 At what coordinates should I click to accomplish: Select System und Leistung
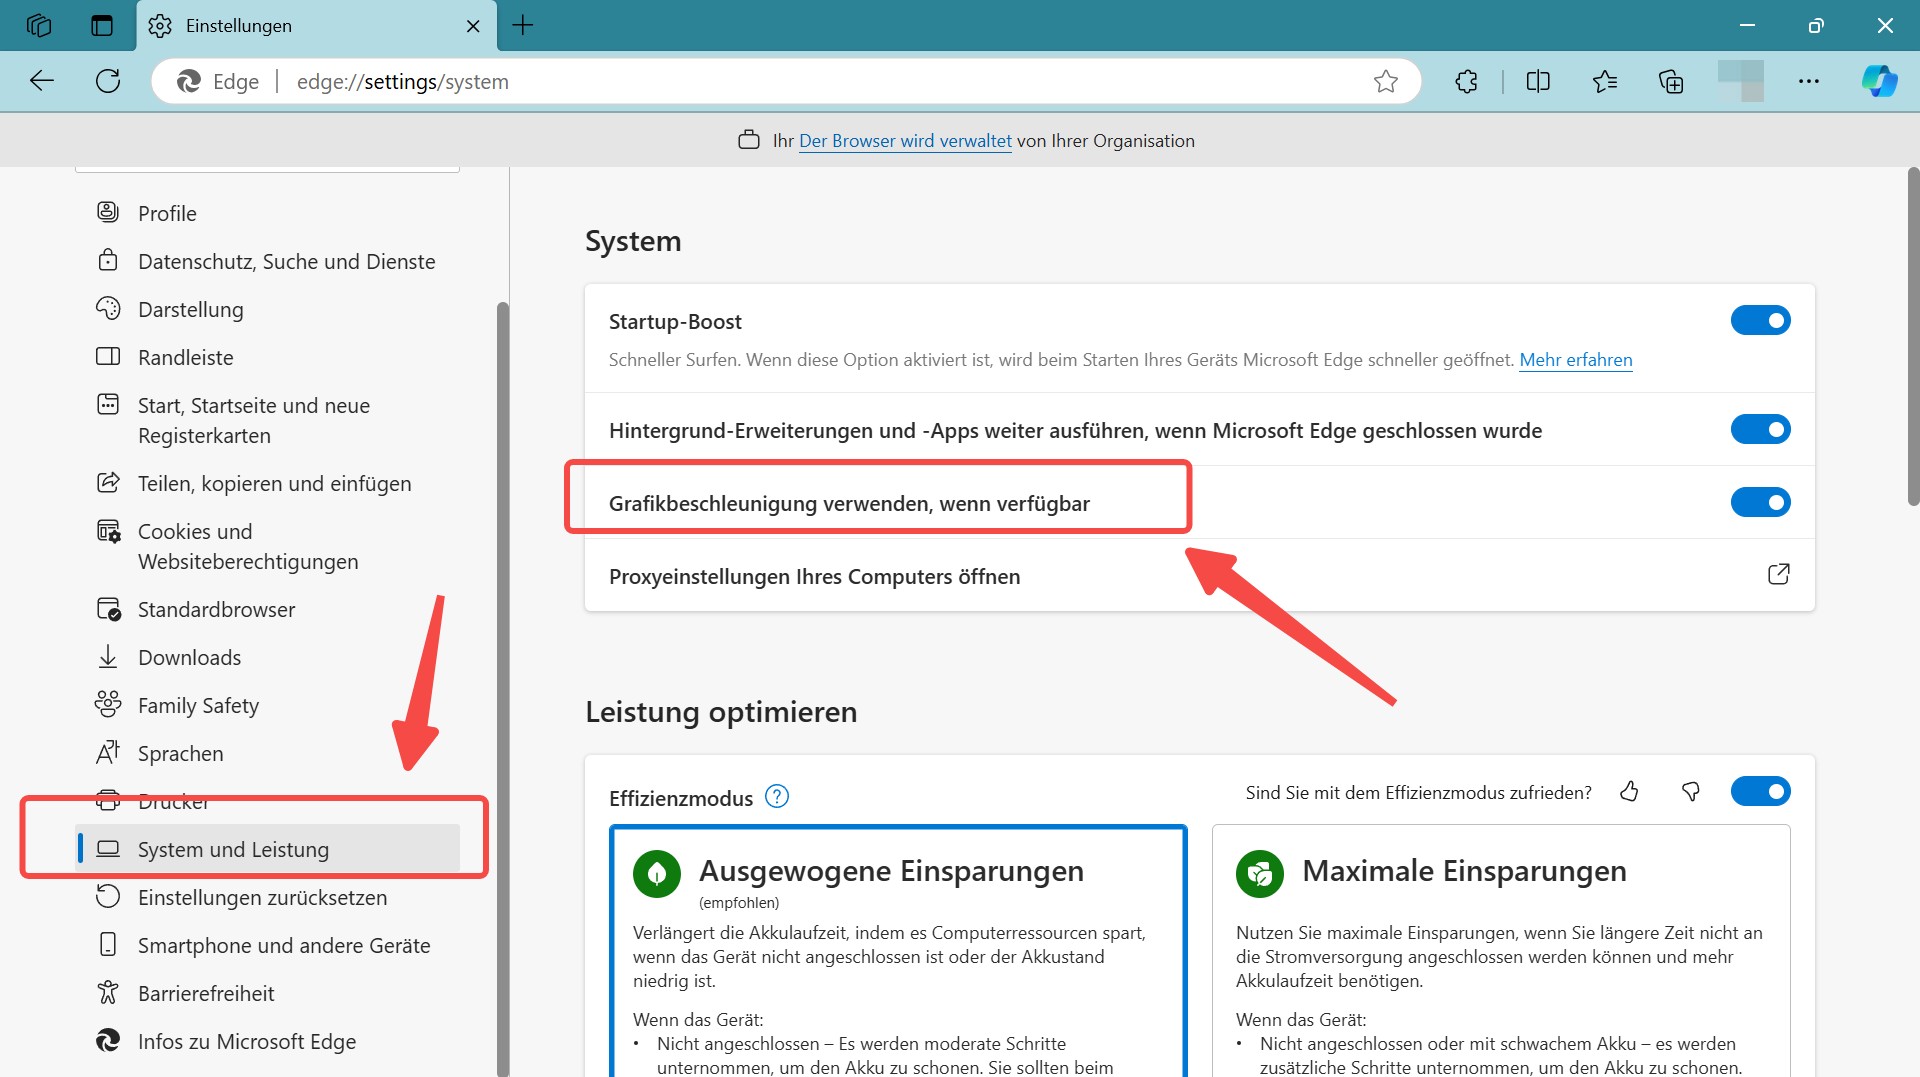(268, 849)
